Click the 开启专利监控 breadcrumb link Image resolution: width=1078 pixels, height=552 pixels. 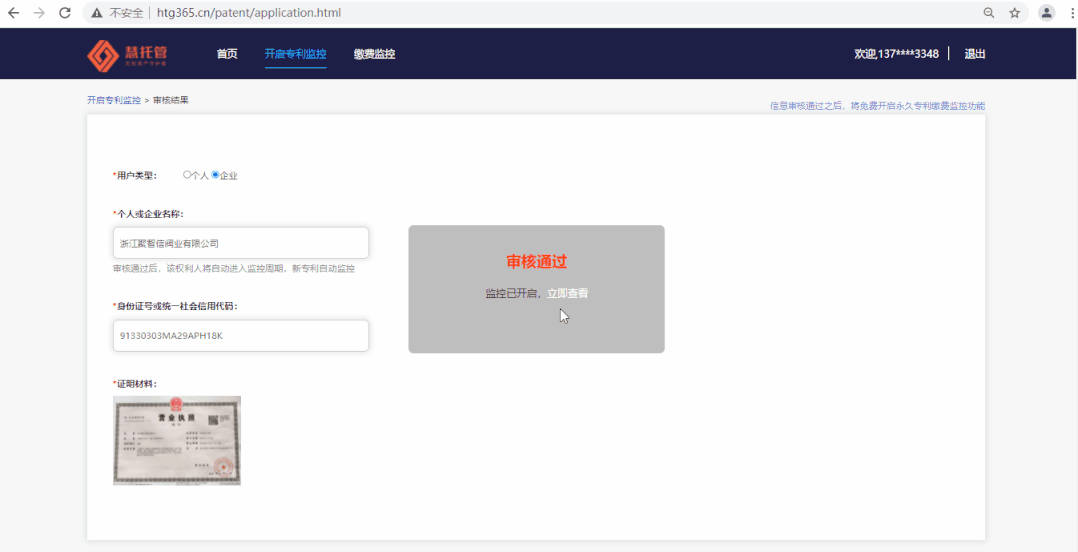tap(114, 100)
